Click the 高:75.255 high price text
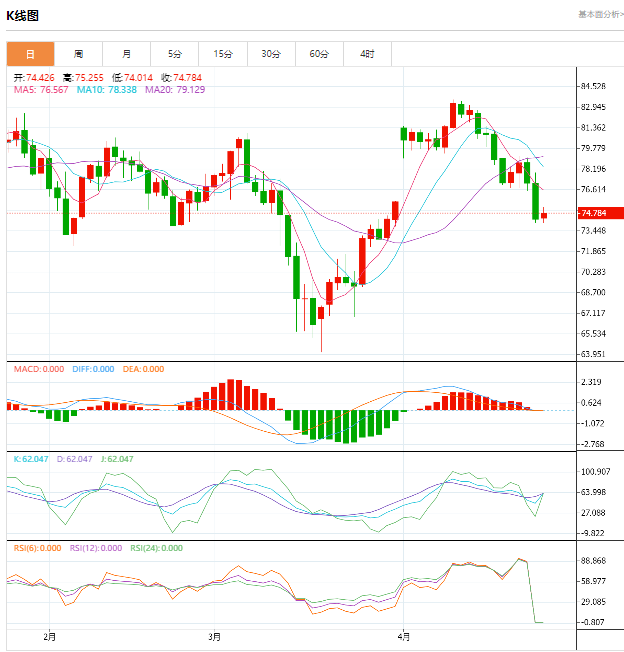 click(x=83, y=78)
